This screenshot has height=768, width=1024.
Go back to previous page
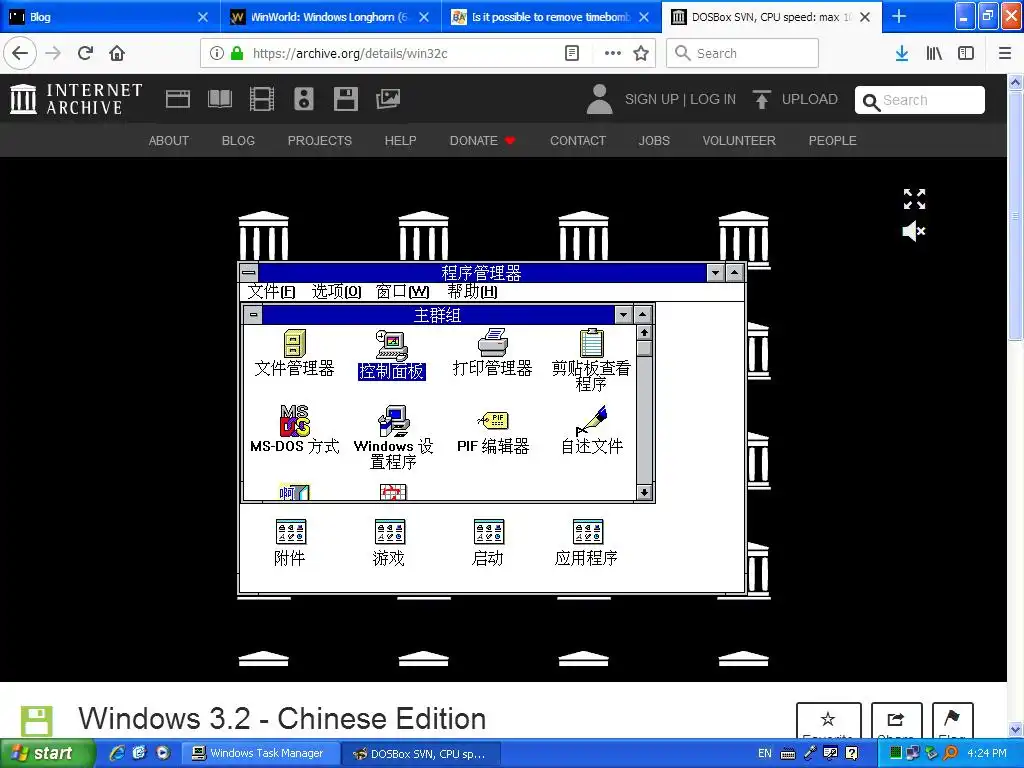point(20,54)
